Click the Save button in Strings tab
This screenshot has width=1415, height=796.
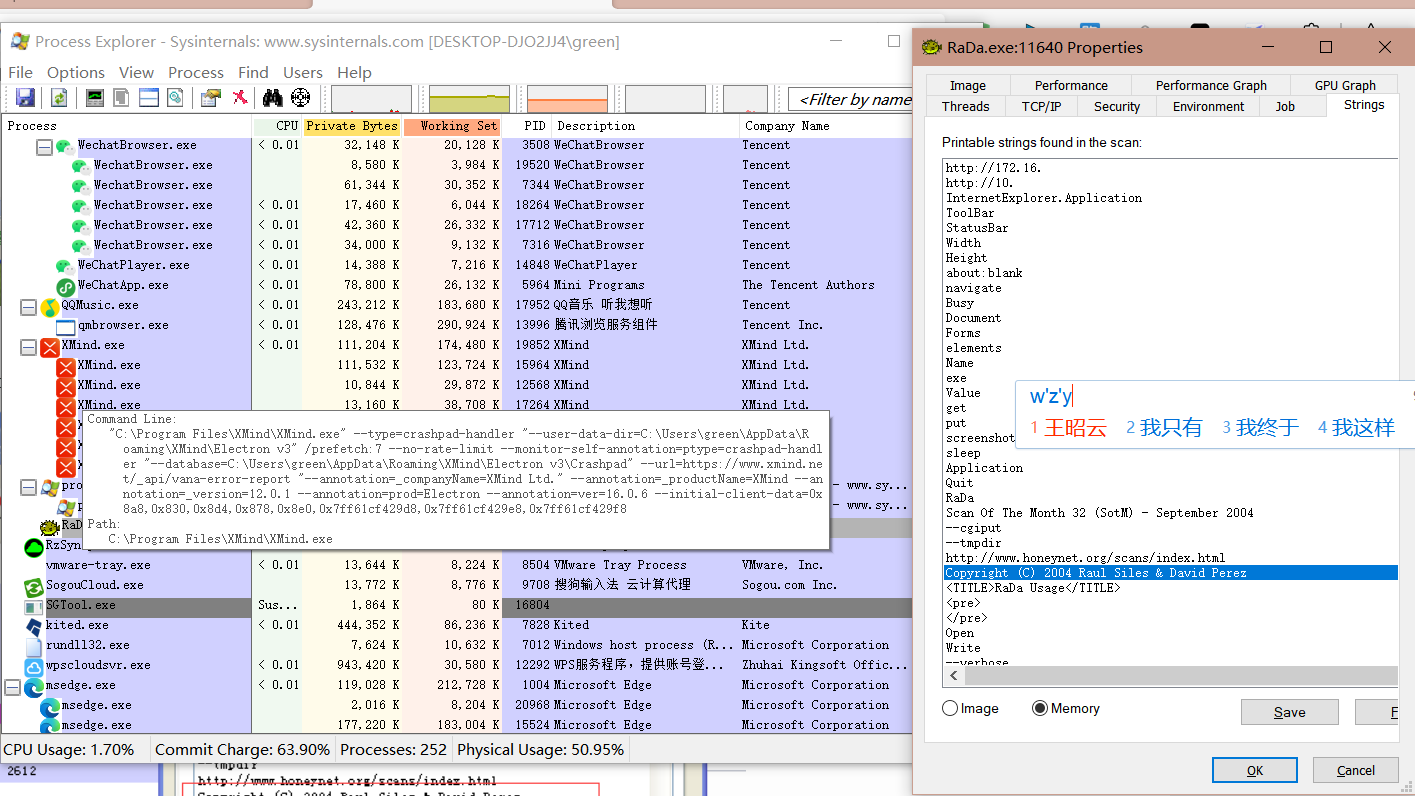(x=1289, y=712)
